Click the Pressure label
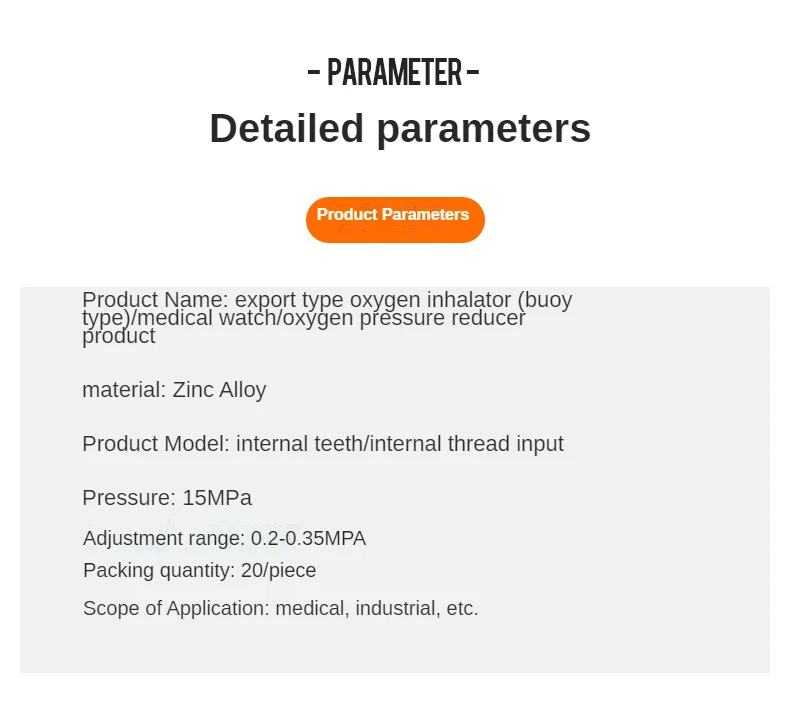The width and height of the screenshot is (790, 712). coord(128,497)
